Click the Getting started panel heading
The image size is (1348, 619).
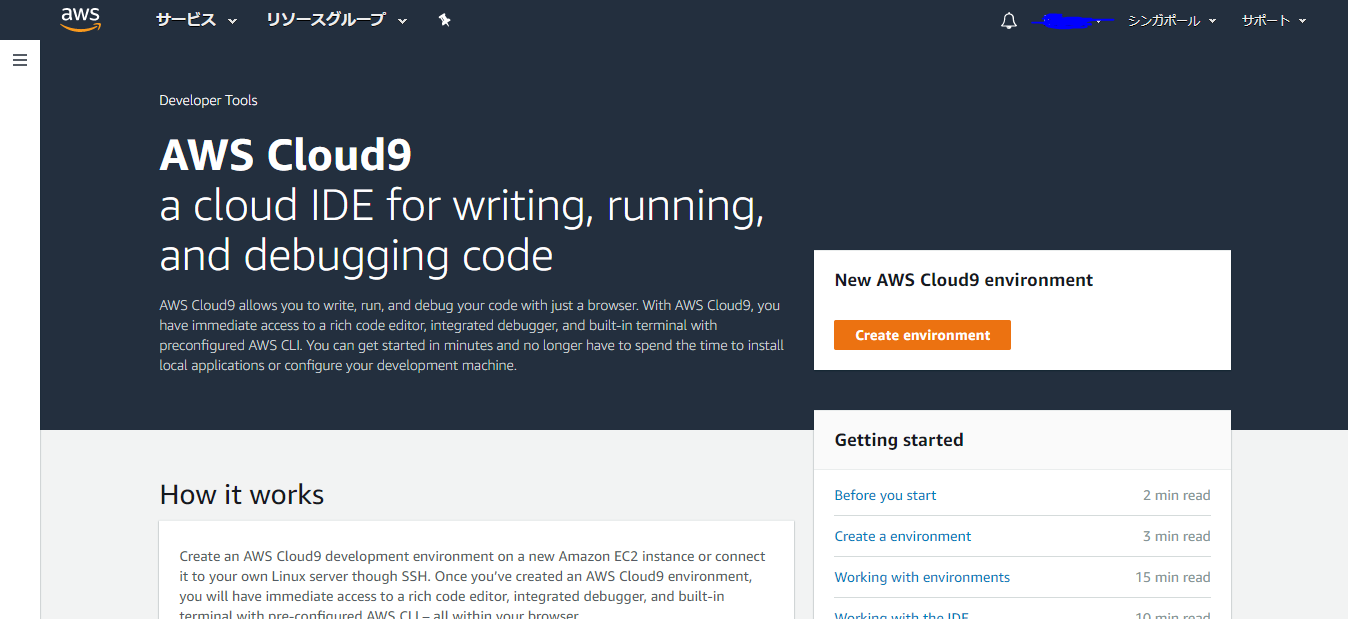[x=899, y=440]
